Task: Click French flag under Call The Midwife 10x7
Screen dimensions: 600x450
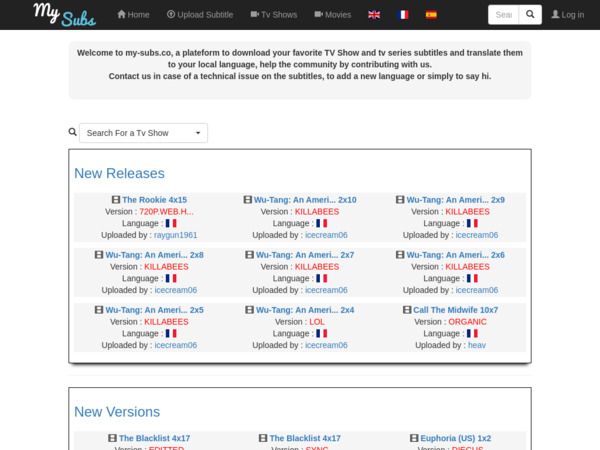Action: (x=472, y=333)
